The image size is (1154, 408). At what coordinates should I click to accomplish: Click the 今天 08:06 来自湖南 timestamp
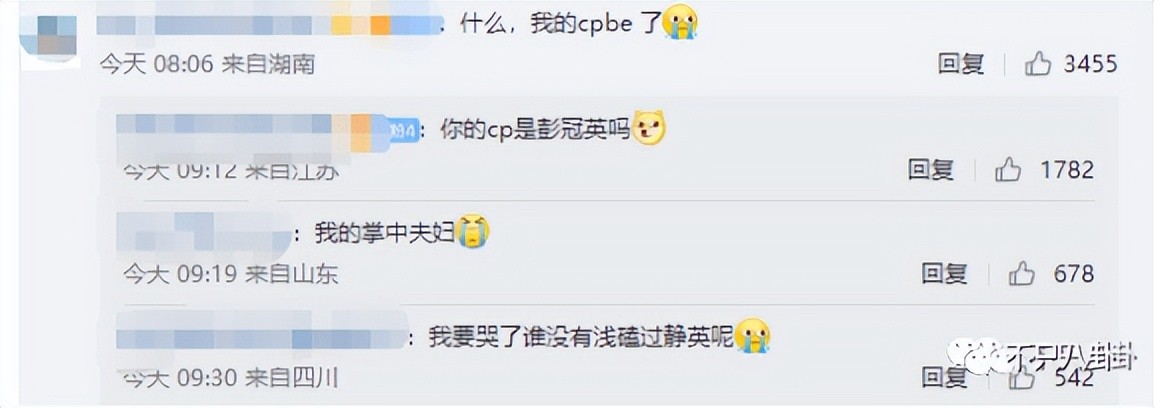[x=208, y=65]
